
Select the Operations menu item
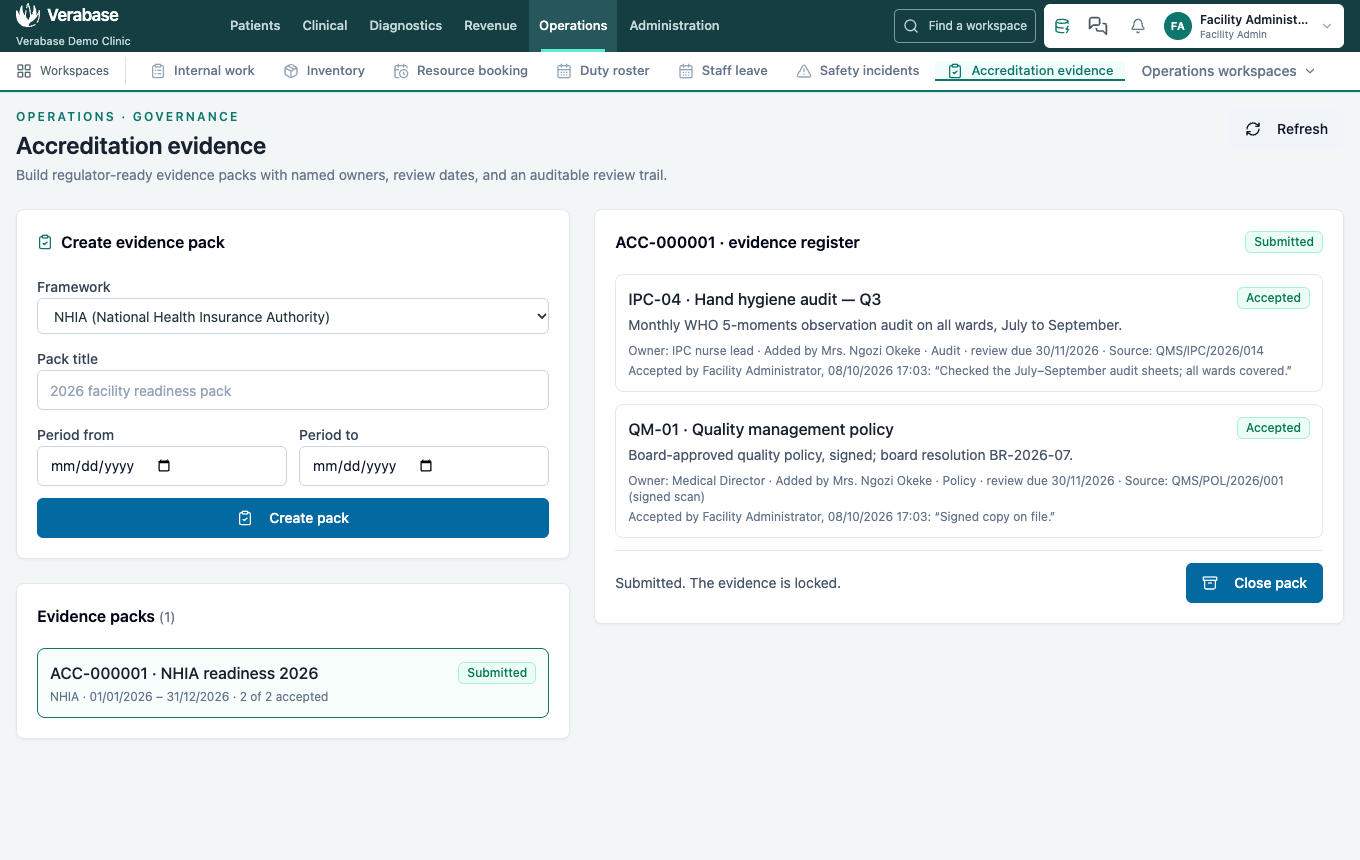[573, 26]
